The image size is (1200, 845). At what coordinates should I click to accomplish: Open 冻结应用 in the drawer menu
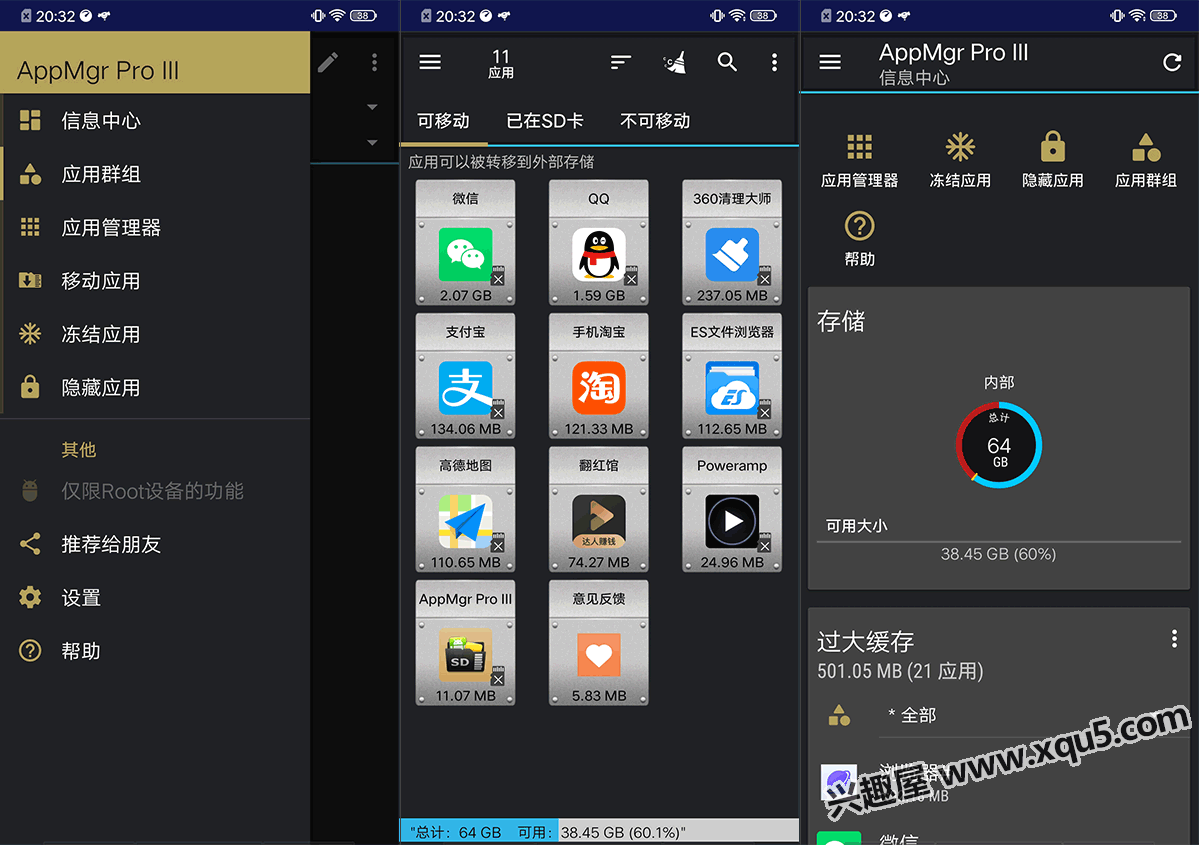155,334
